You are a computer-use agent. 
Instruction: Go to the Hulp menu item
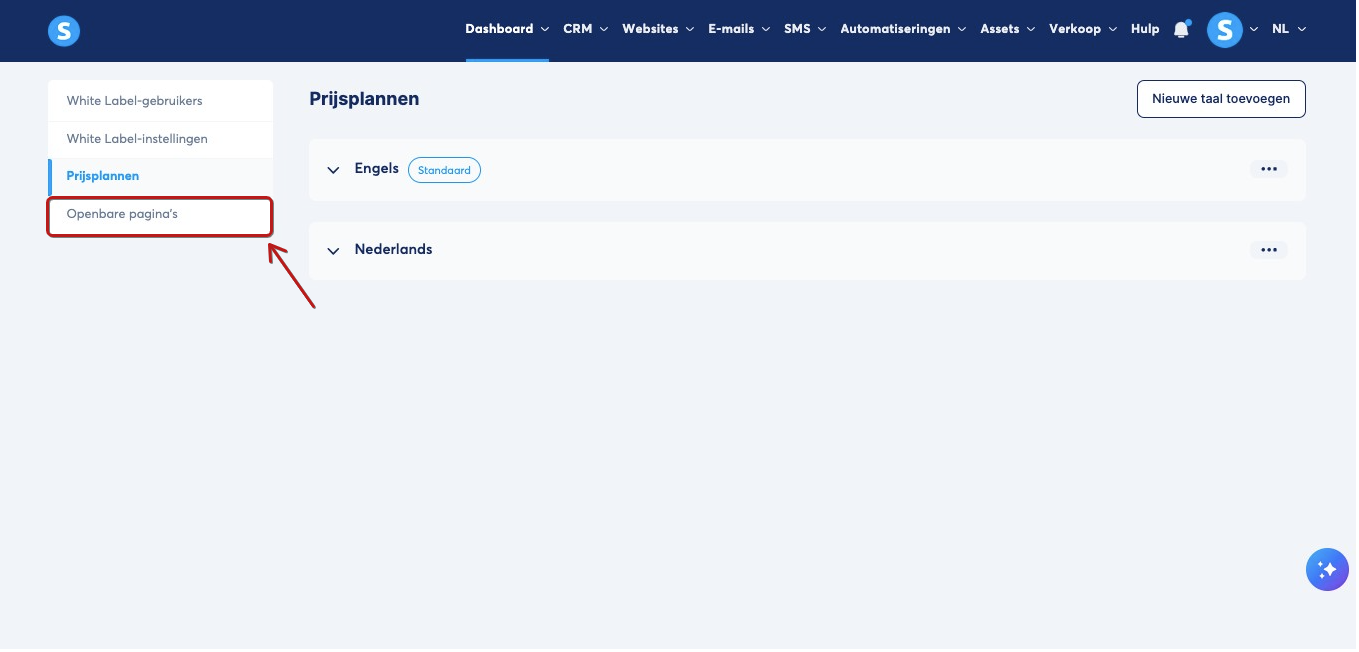[x=1145, y=29]
